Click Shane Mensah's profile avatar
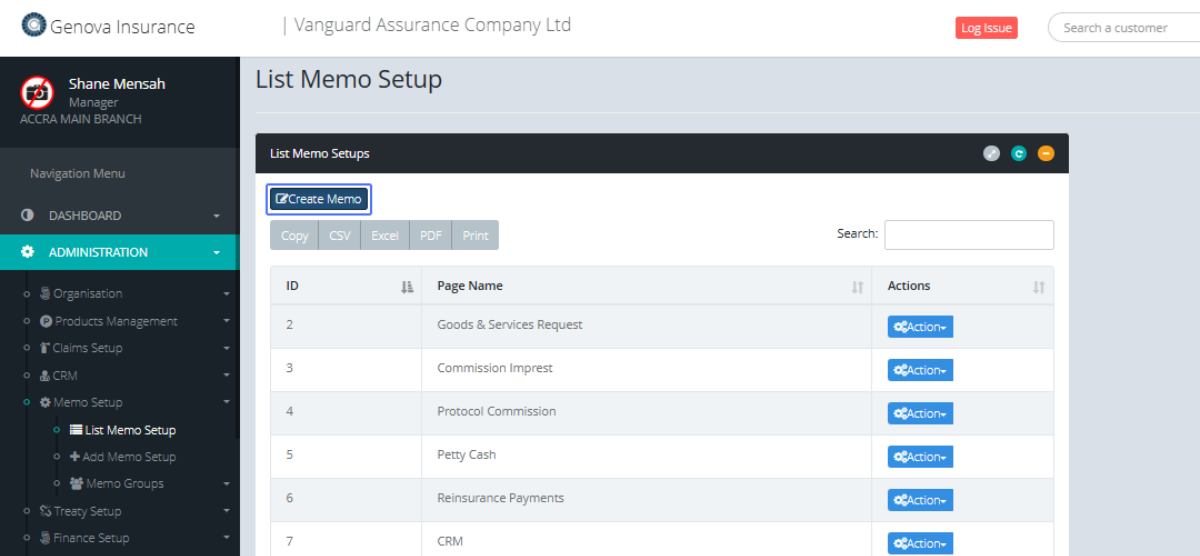The width and height of the screenshot is (1200, 556). pos(37,93)
